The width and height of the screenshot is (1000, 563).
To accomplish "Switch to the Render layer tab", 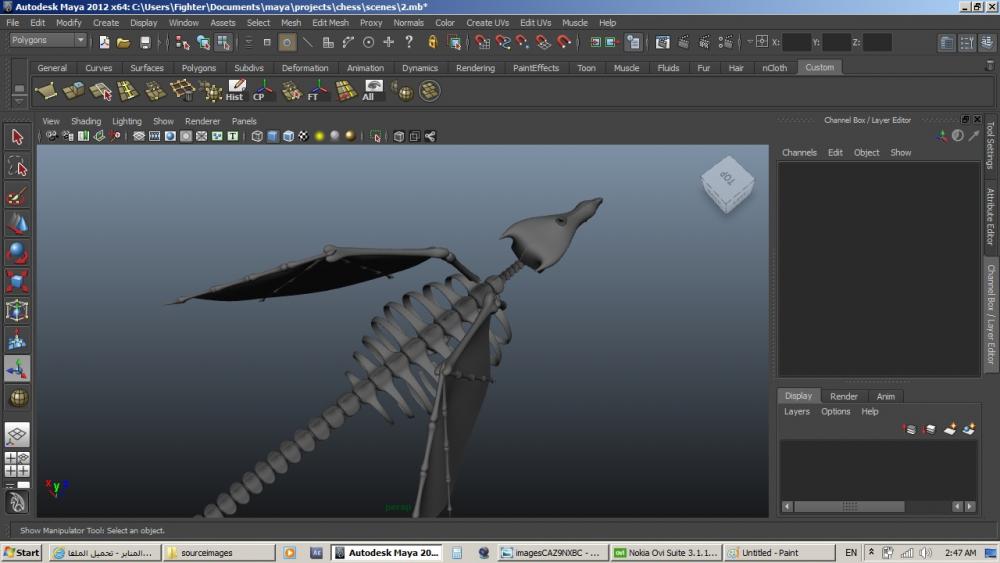I will pos(843,396).
